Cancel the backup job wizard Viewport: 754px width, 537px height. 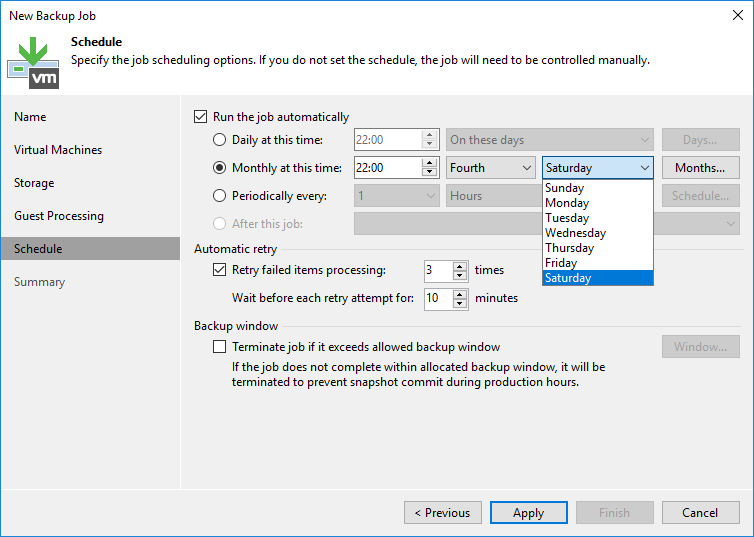click(700, 513)
